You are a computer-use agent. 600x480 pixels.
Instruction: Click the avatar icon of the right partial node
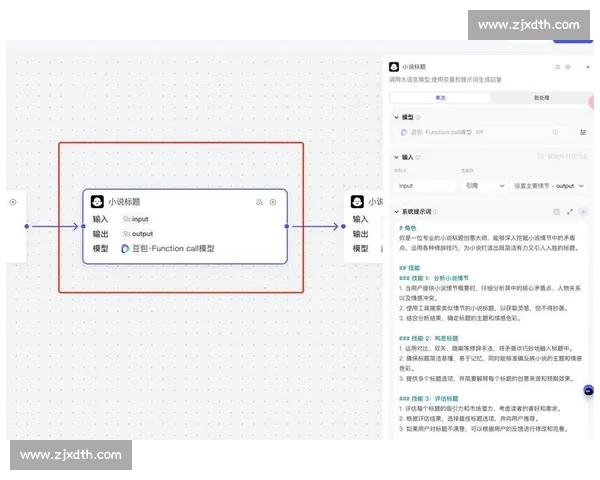coord(357,202)
